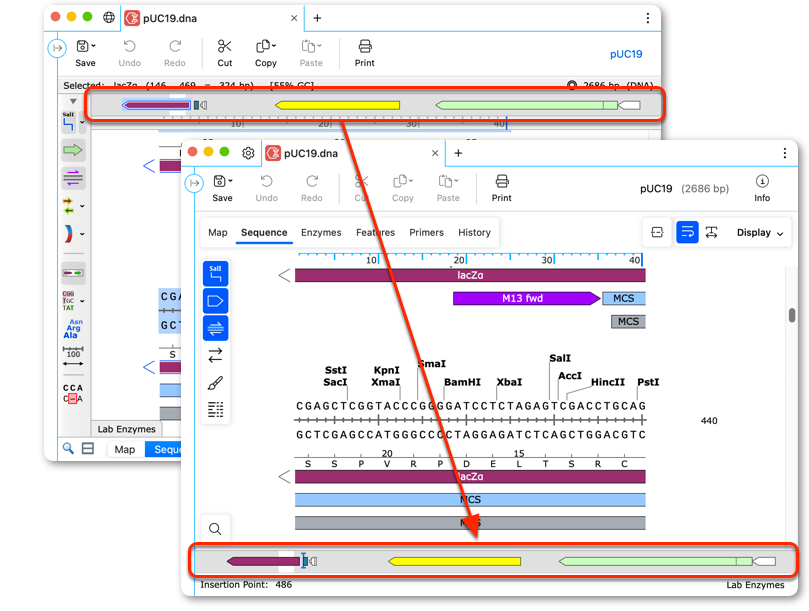Open Info panel in front window
809x611 pixels.
pyautogui.click(x=762, y=188)
